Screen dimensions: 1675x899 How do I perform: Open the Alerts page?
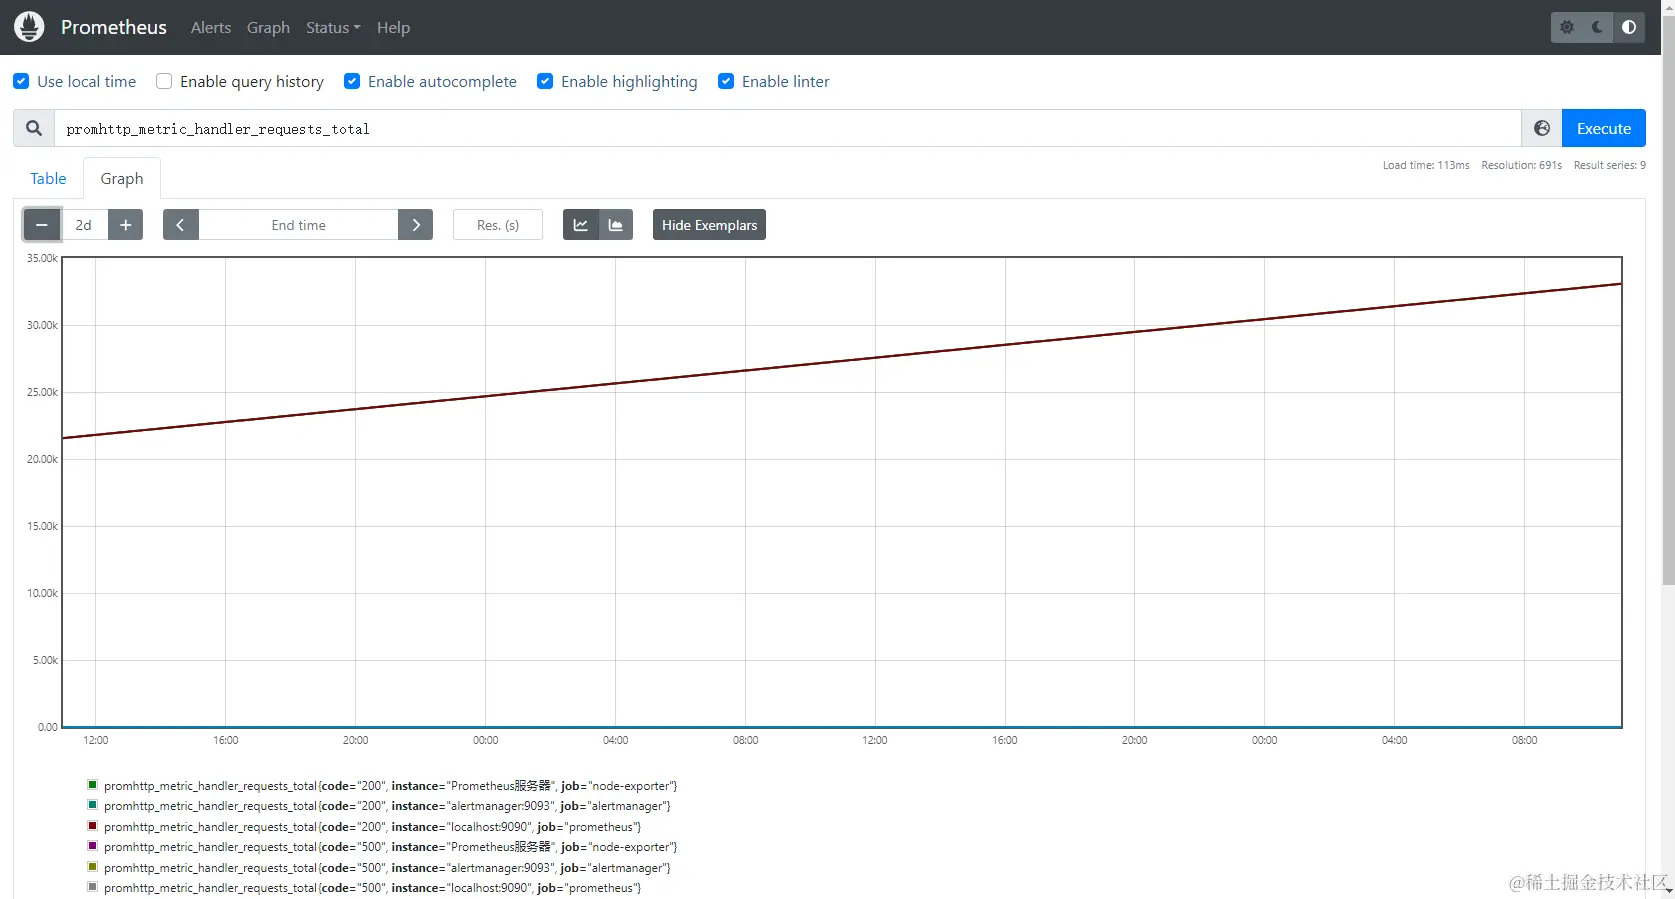(x=211, y=27)
